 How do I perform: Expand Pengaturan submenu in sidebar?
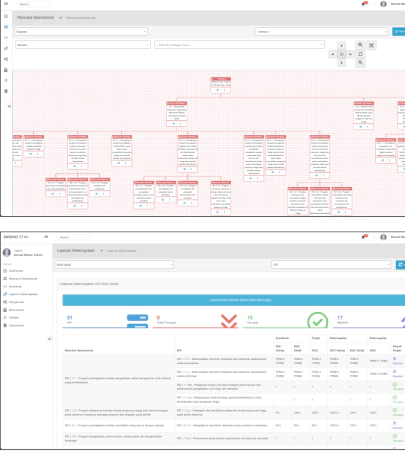pyautogui.click(x=27, y=302)
